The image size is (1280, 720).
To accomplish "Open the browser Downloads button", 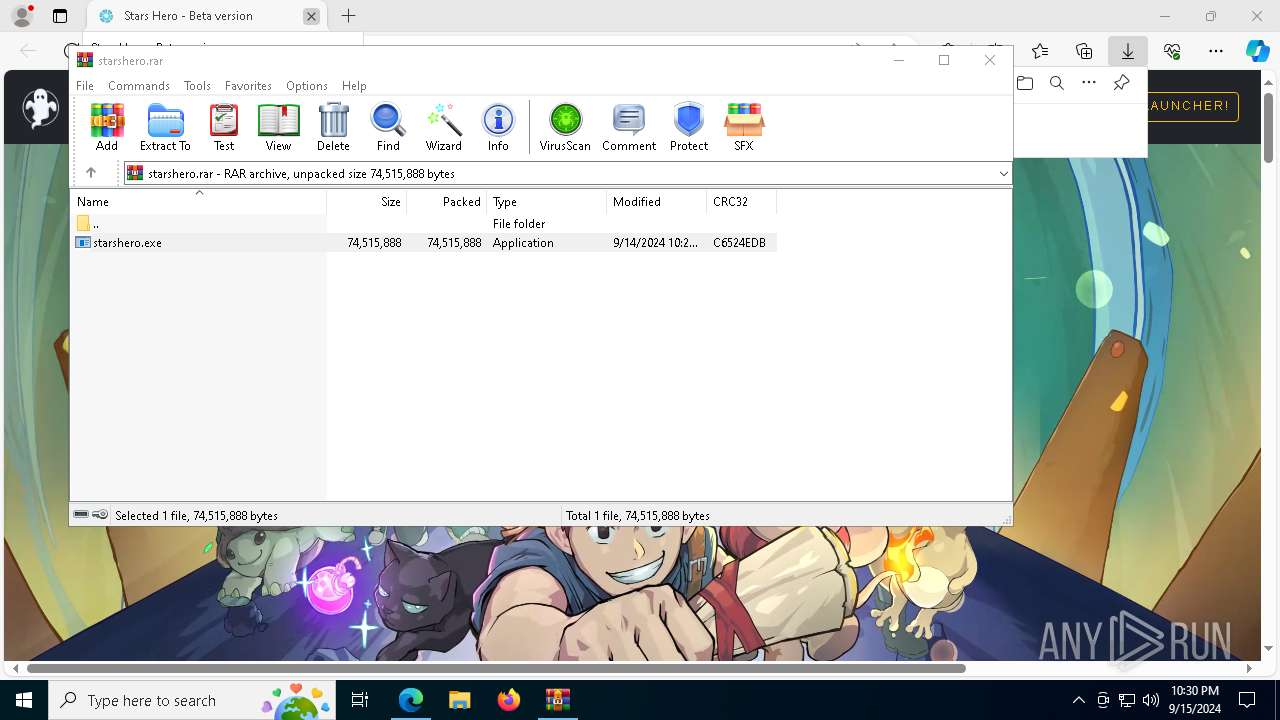I will click(x=1127, y=51).
